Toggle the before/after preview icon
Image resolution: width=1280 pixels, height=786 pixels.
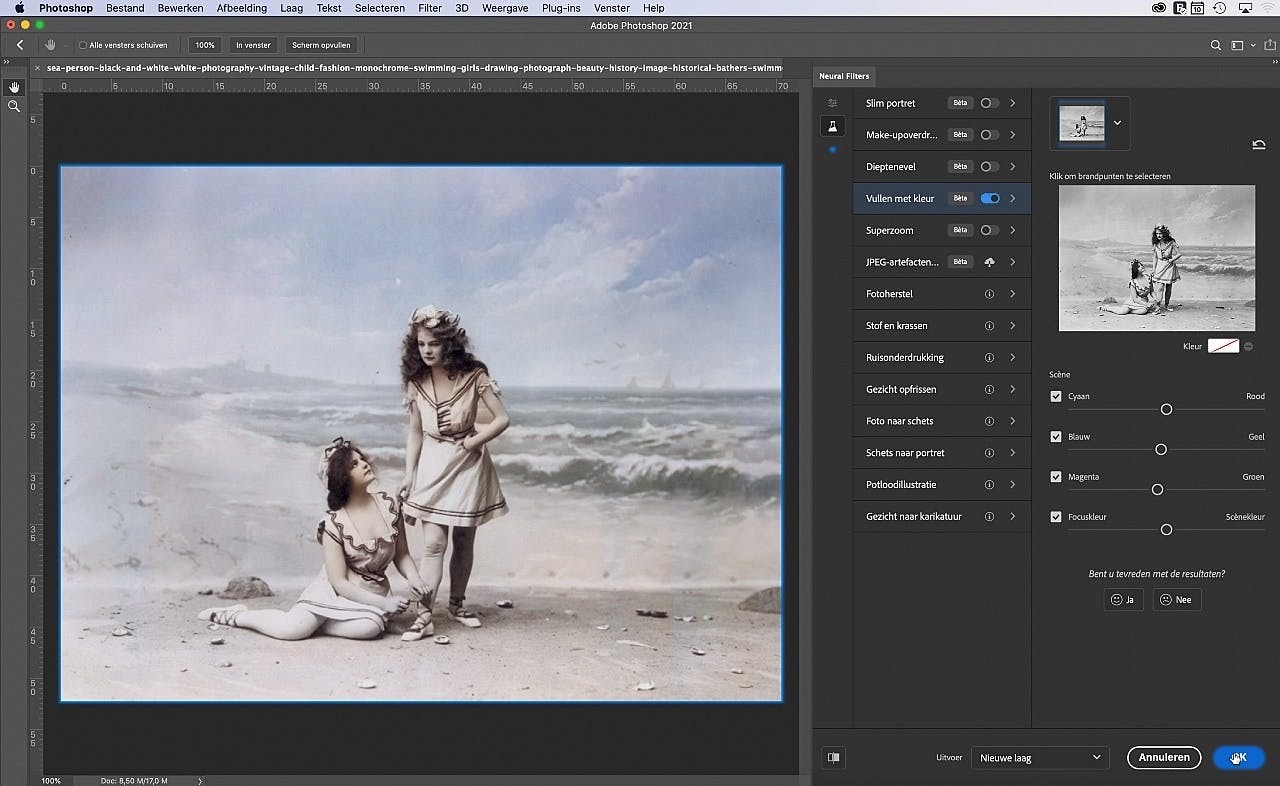[833, 758]
